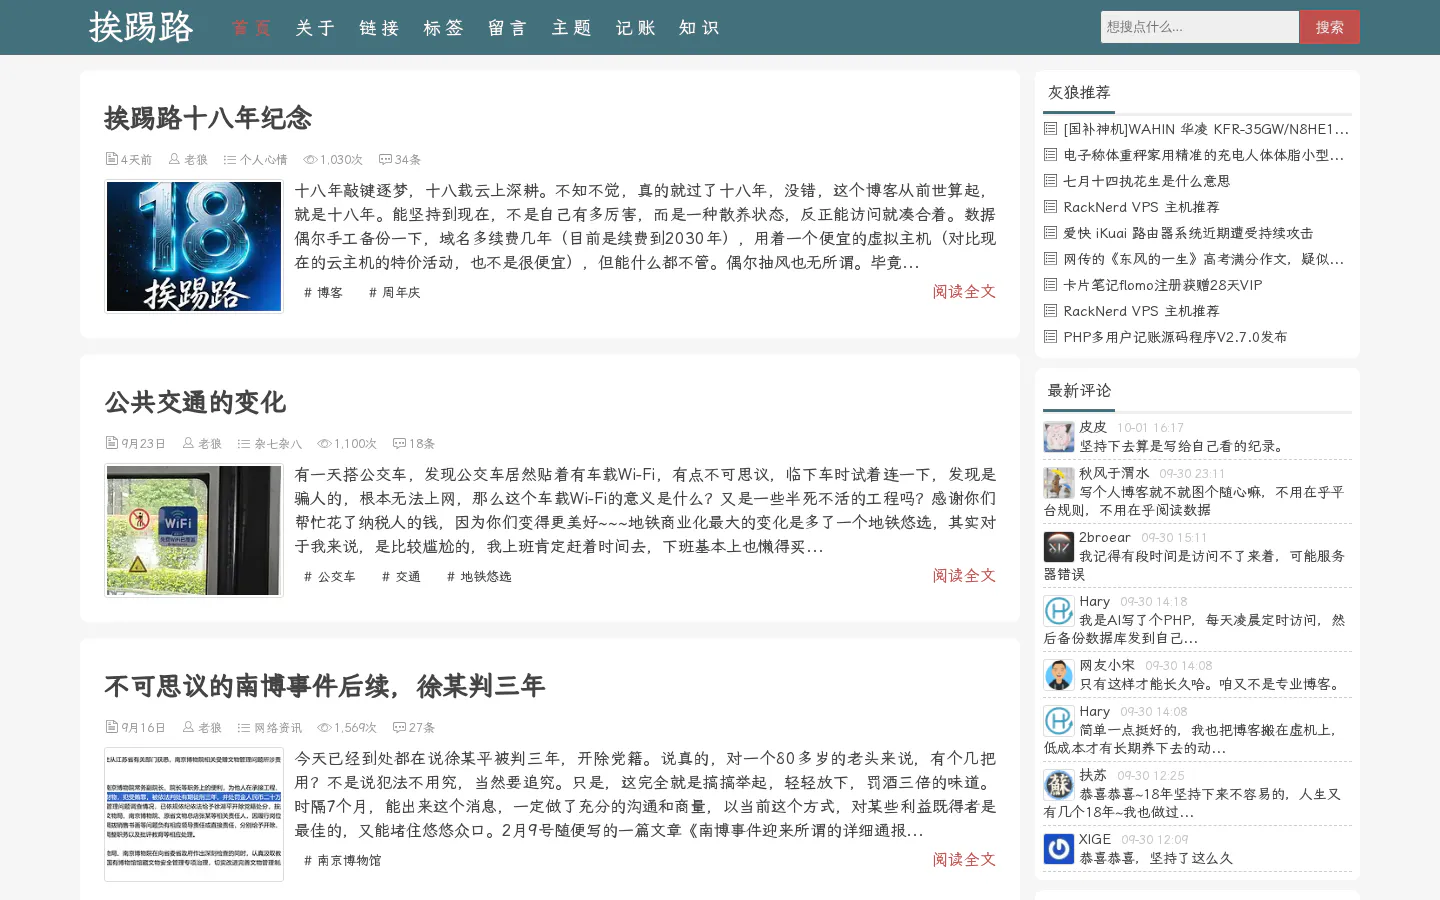Click the author icon on the 18年纪念 post
The image size is (1440, 900).
(174, 160)
